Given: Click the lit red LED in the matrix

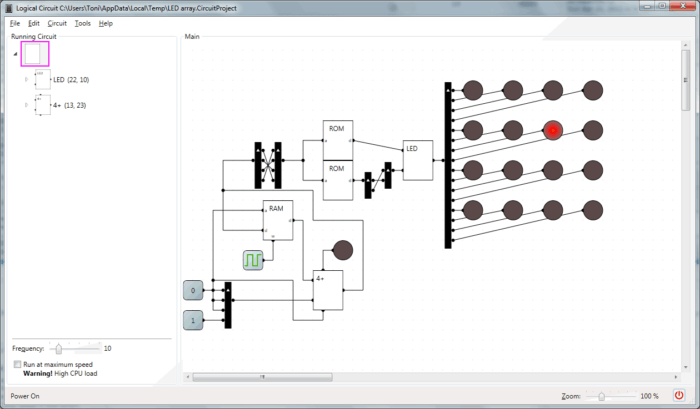Looking at the screenshot, I should (x=553, y=130).
